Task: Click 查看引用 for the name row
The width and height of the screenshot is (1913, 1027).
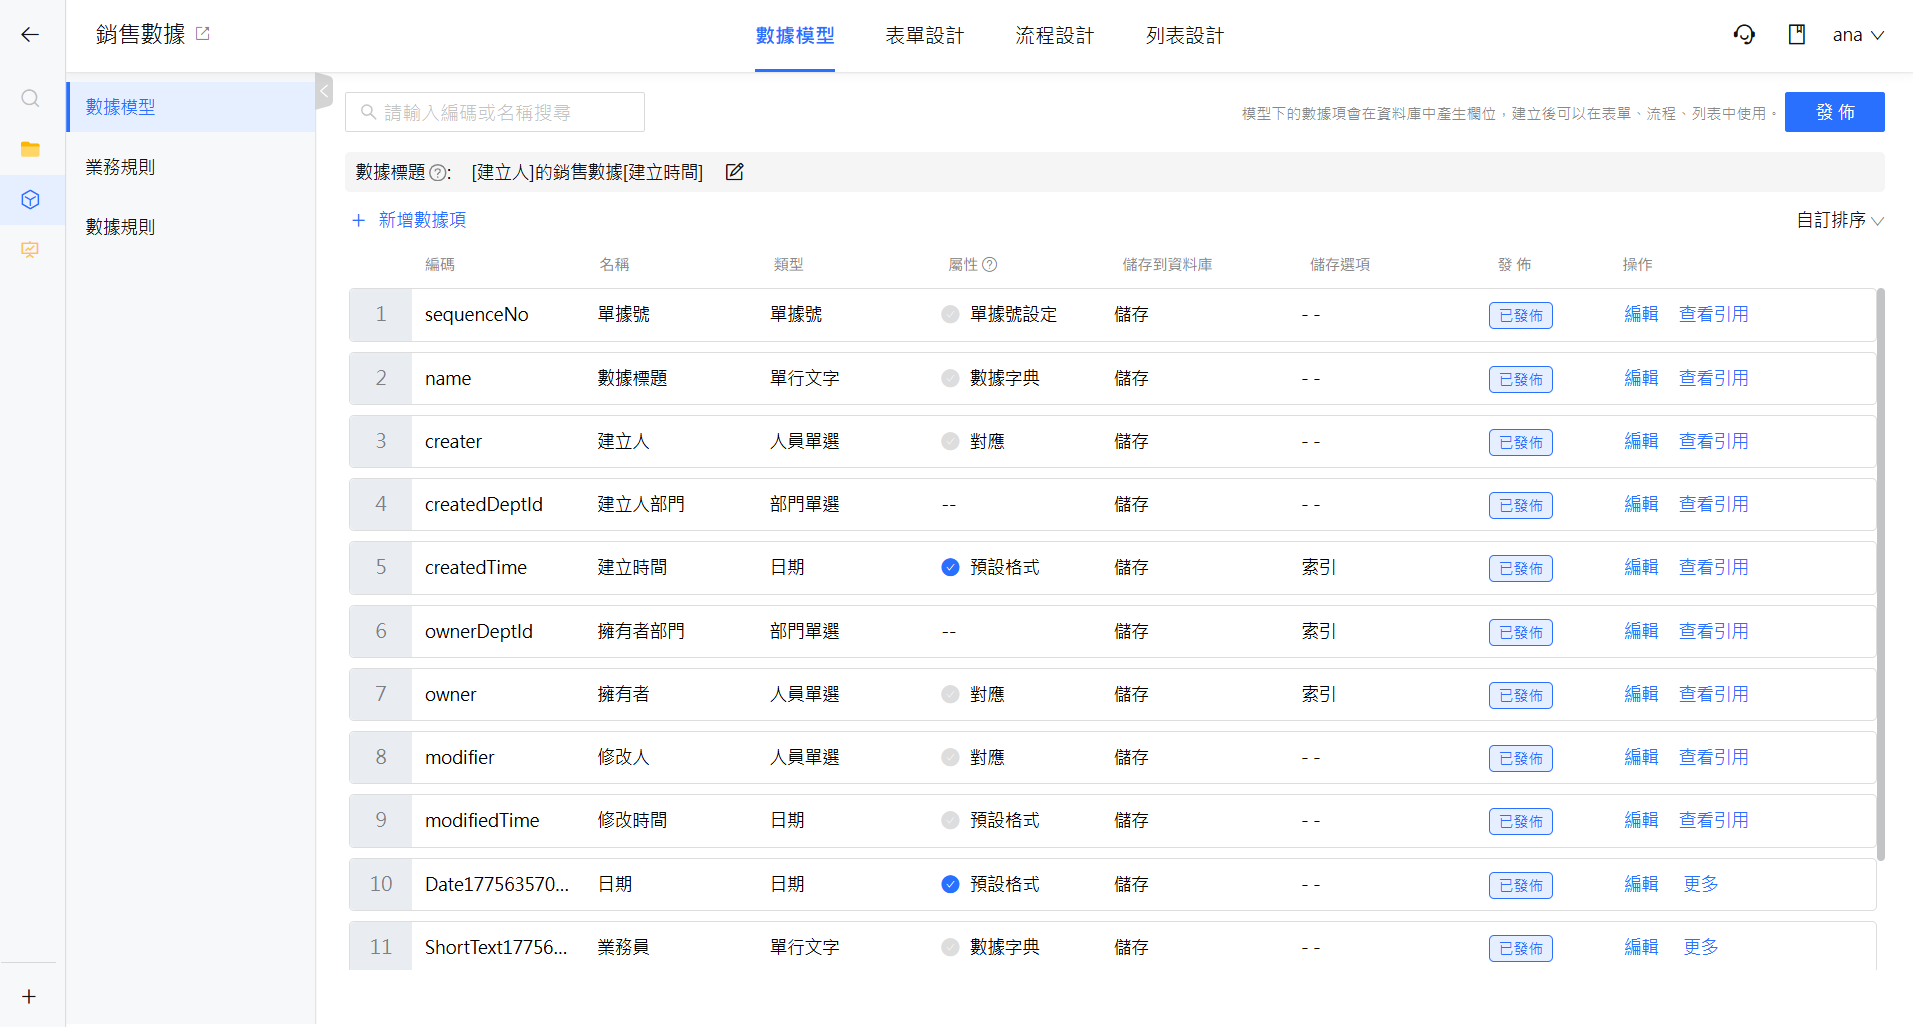Action: click(1713, 378)
